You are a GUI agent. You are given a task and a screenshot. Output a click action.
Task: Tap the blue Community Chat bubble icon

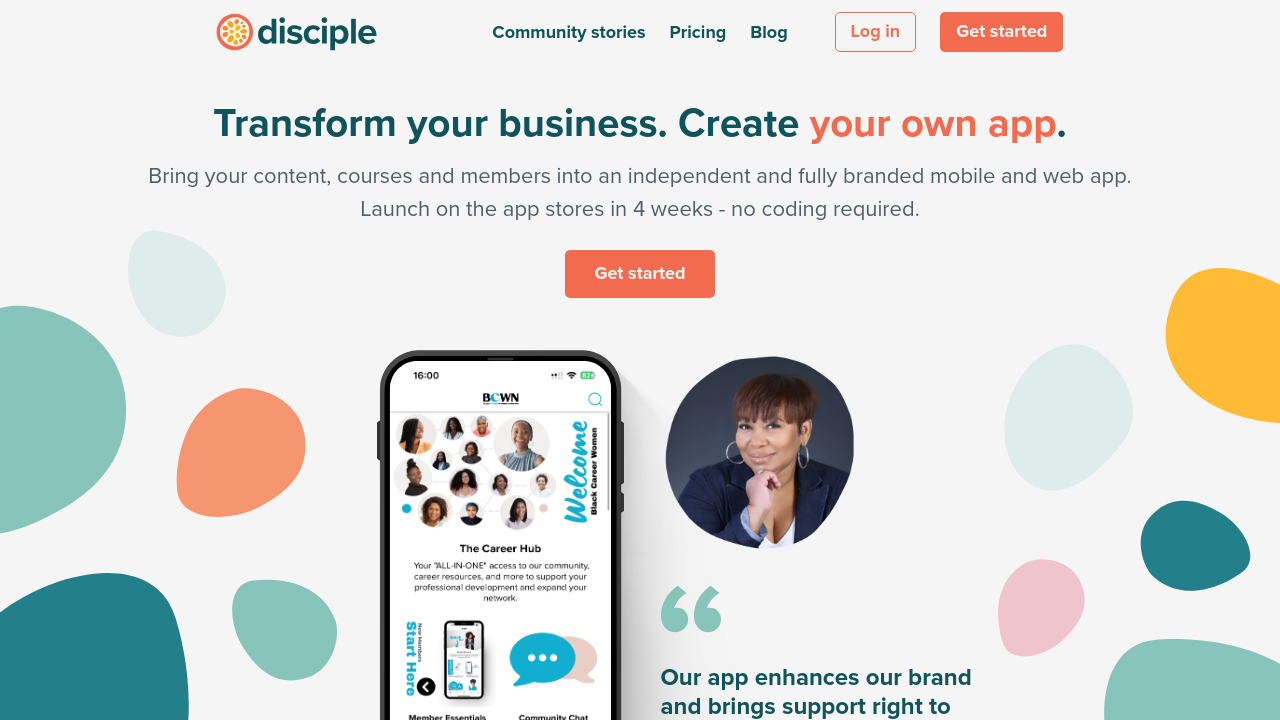pos(542,659)
